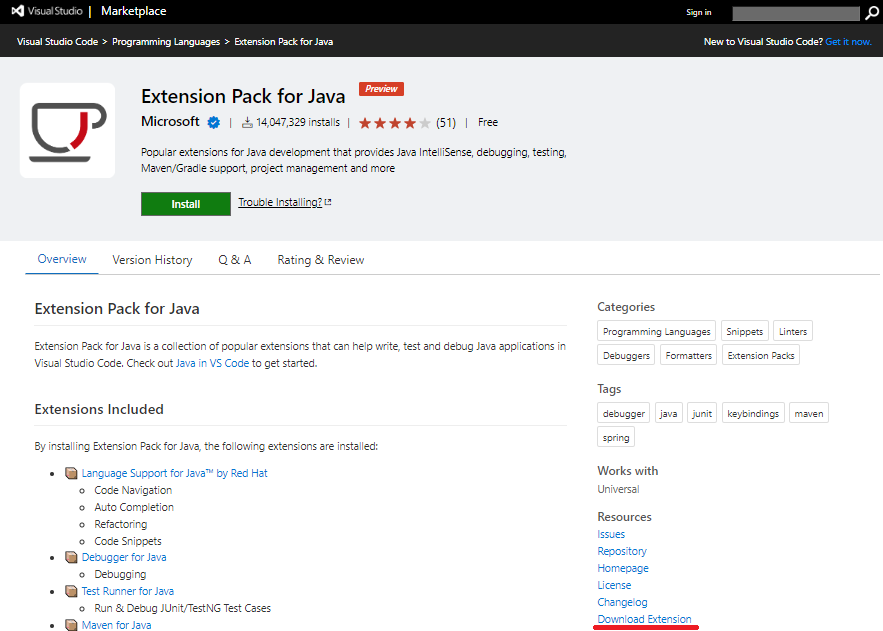883x631 pixels.
Task: Switch to the Overview tab
Action: tap(62, 259)
